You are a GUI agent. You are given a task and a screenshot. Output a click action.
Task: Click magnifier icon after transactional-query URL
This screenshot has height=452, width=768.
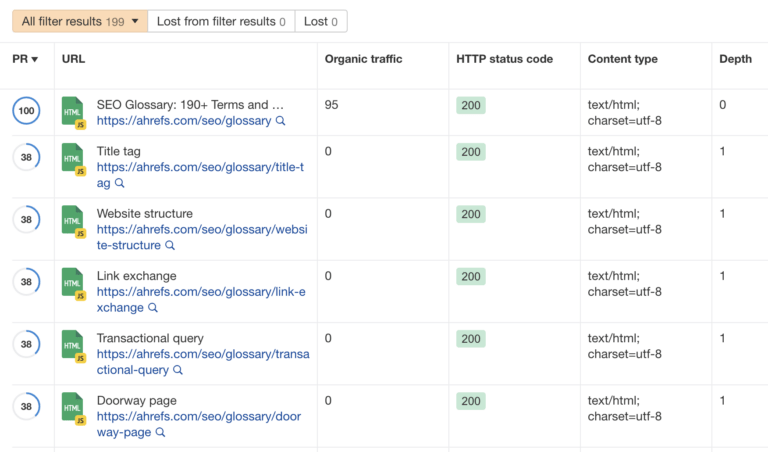(178, 370)
